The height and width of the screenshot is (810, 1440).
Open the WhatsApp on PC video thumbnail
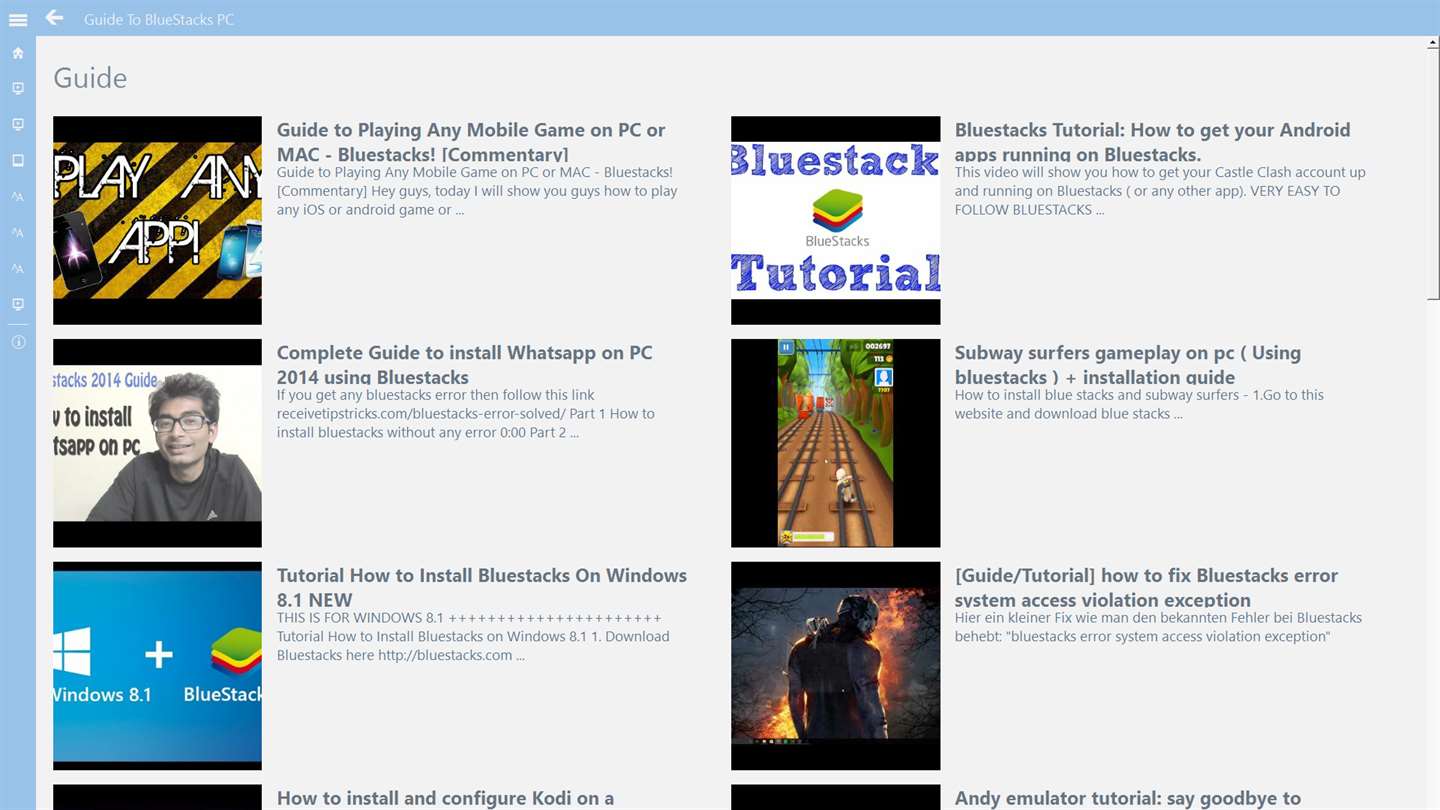click(x=157, y=443)
